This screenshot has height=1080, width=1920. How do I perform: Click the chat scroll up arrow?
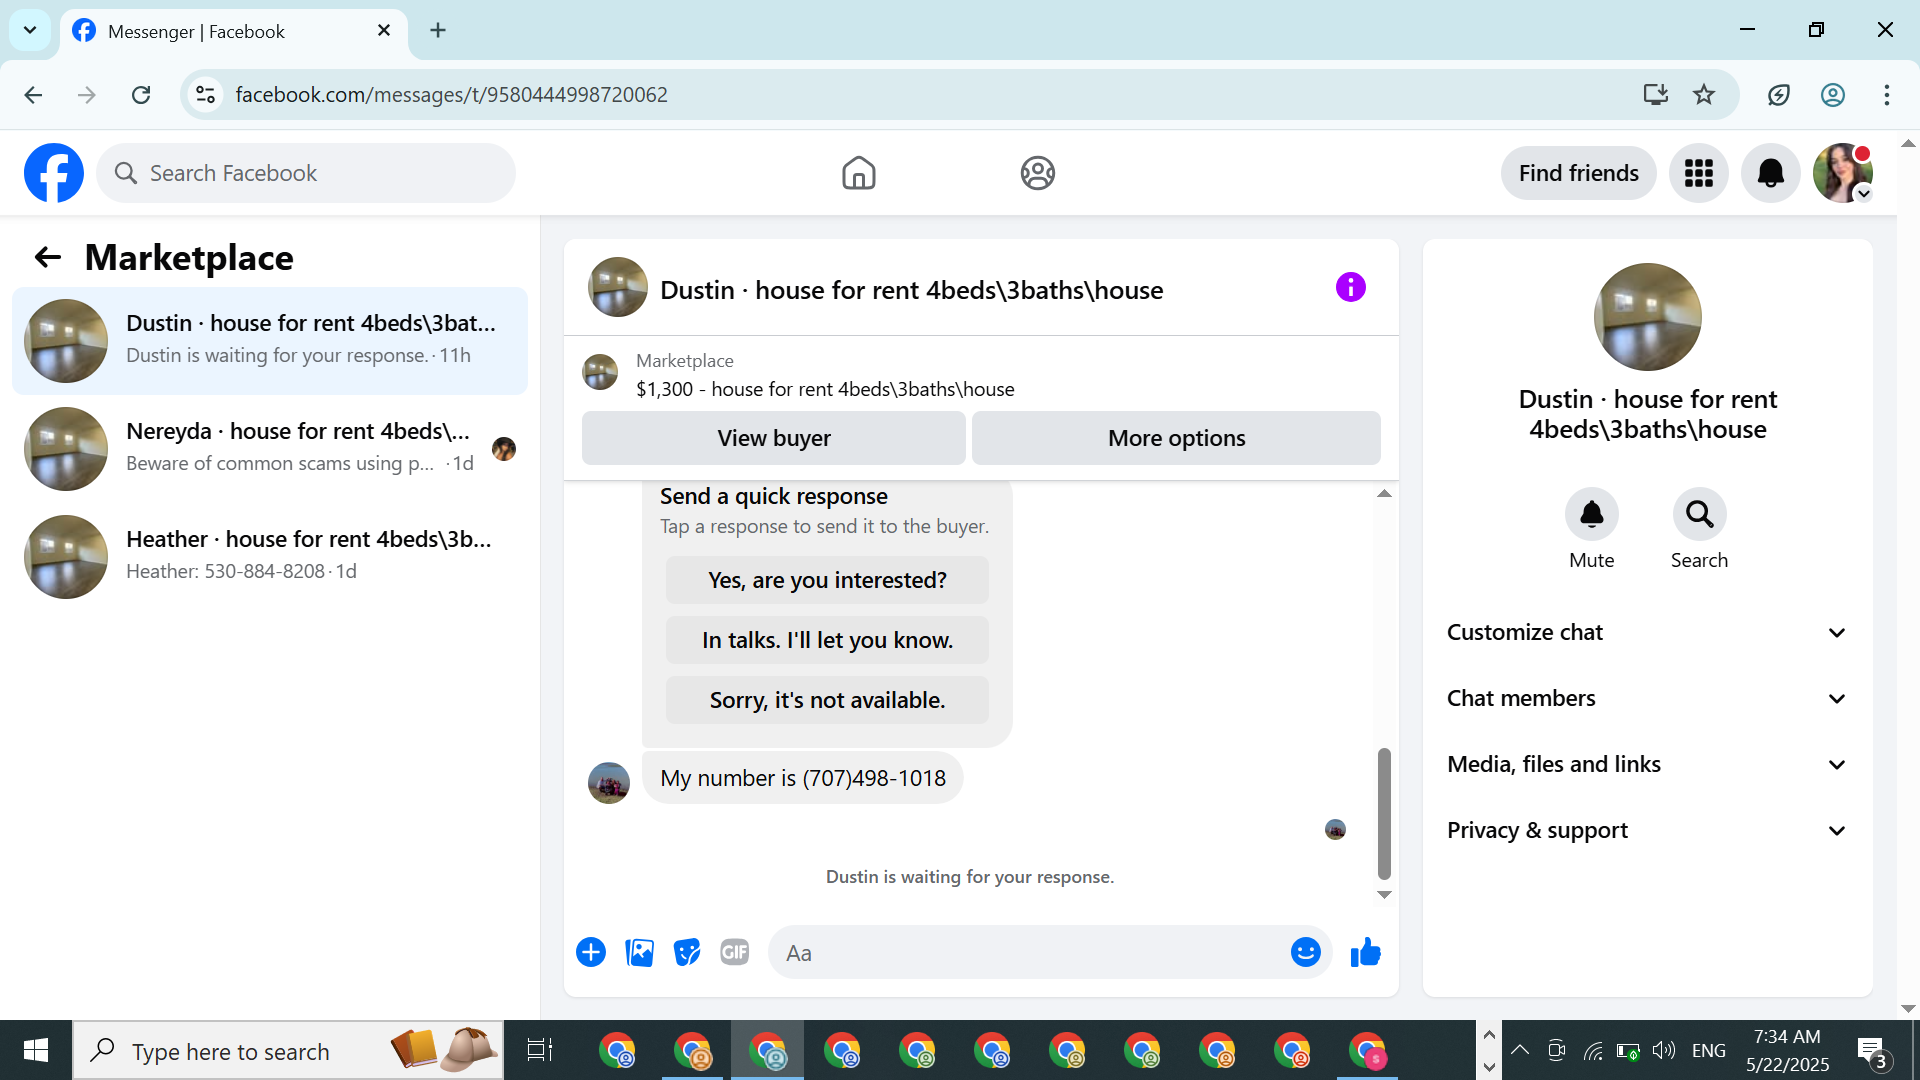1385,493
